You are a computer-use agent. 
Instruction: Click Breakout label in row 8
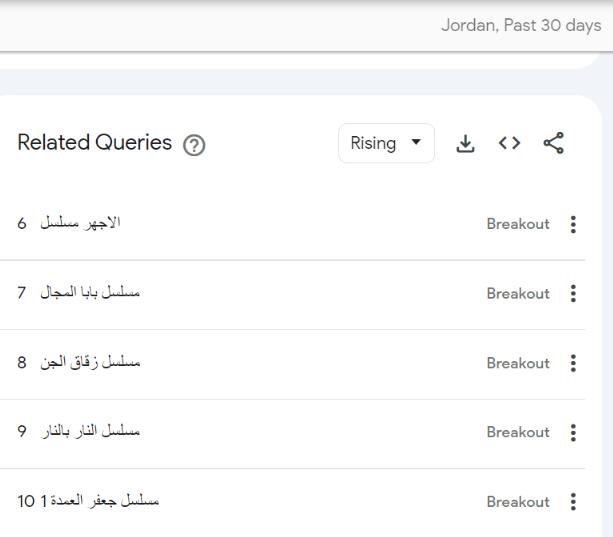517,363
